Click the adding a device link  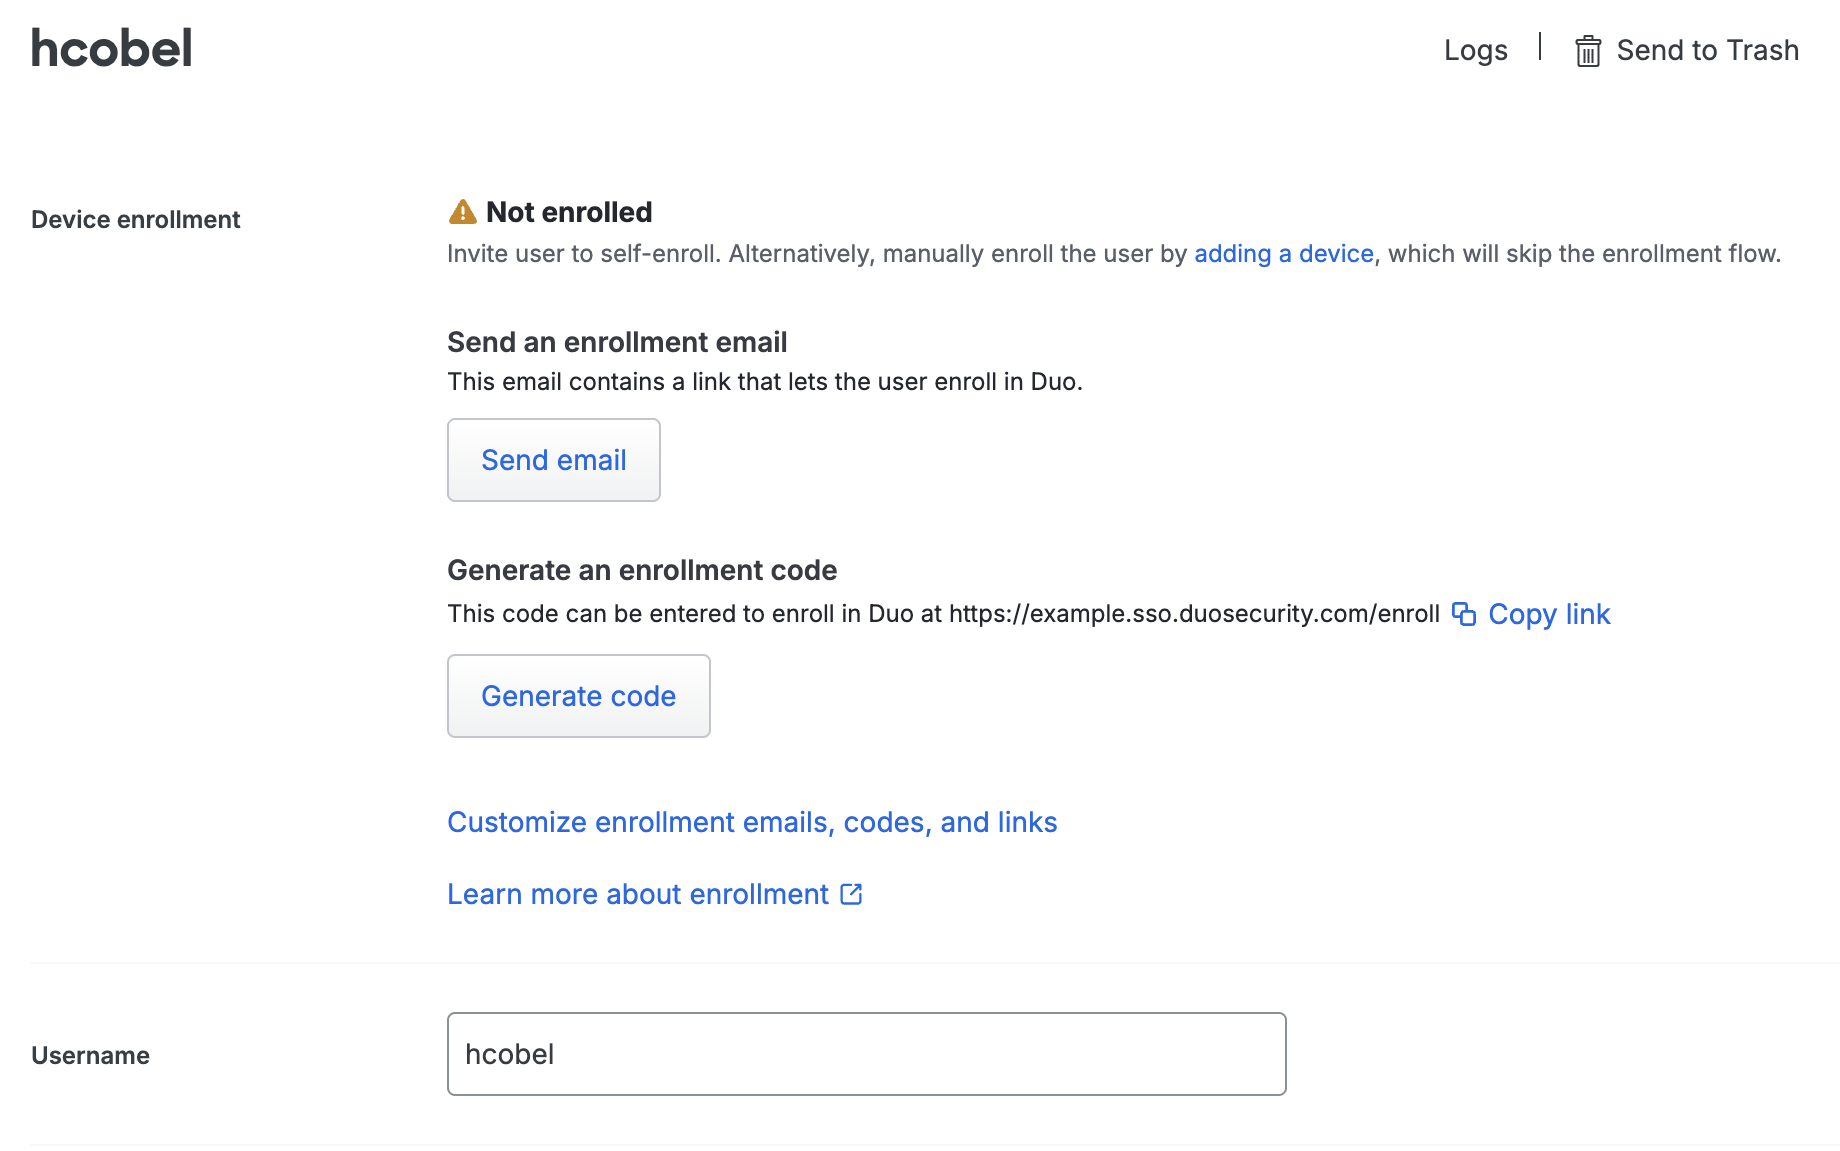1283,253
